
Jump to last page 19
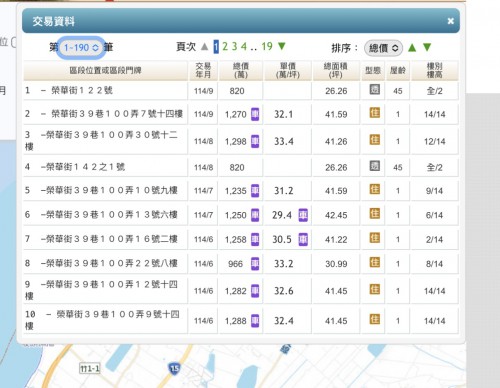coord(267,46)
